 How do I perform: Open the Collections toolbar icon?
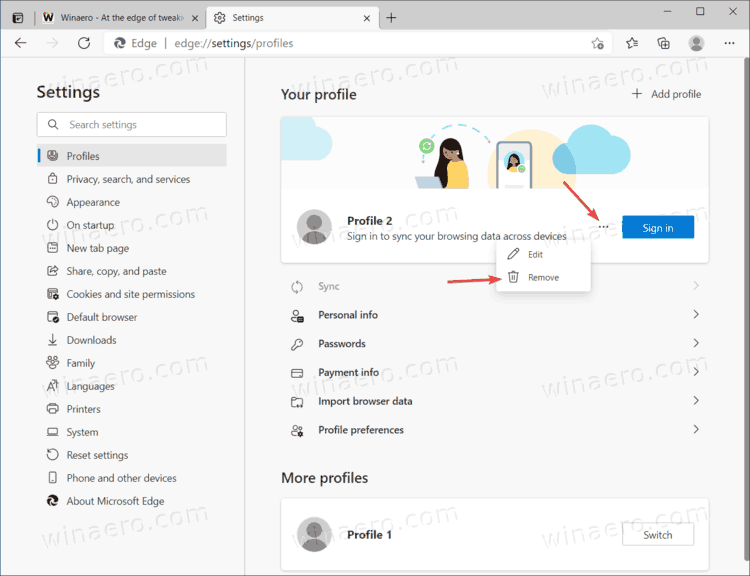[x=663, y=43]
